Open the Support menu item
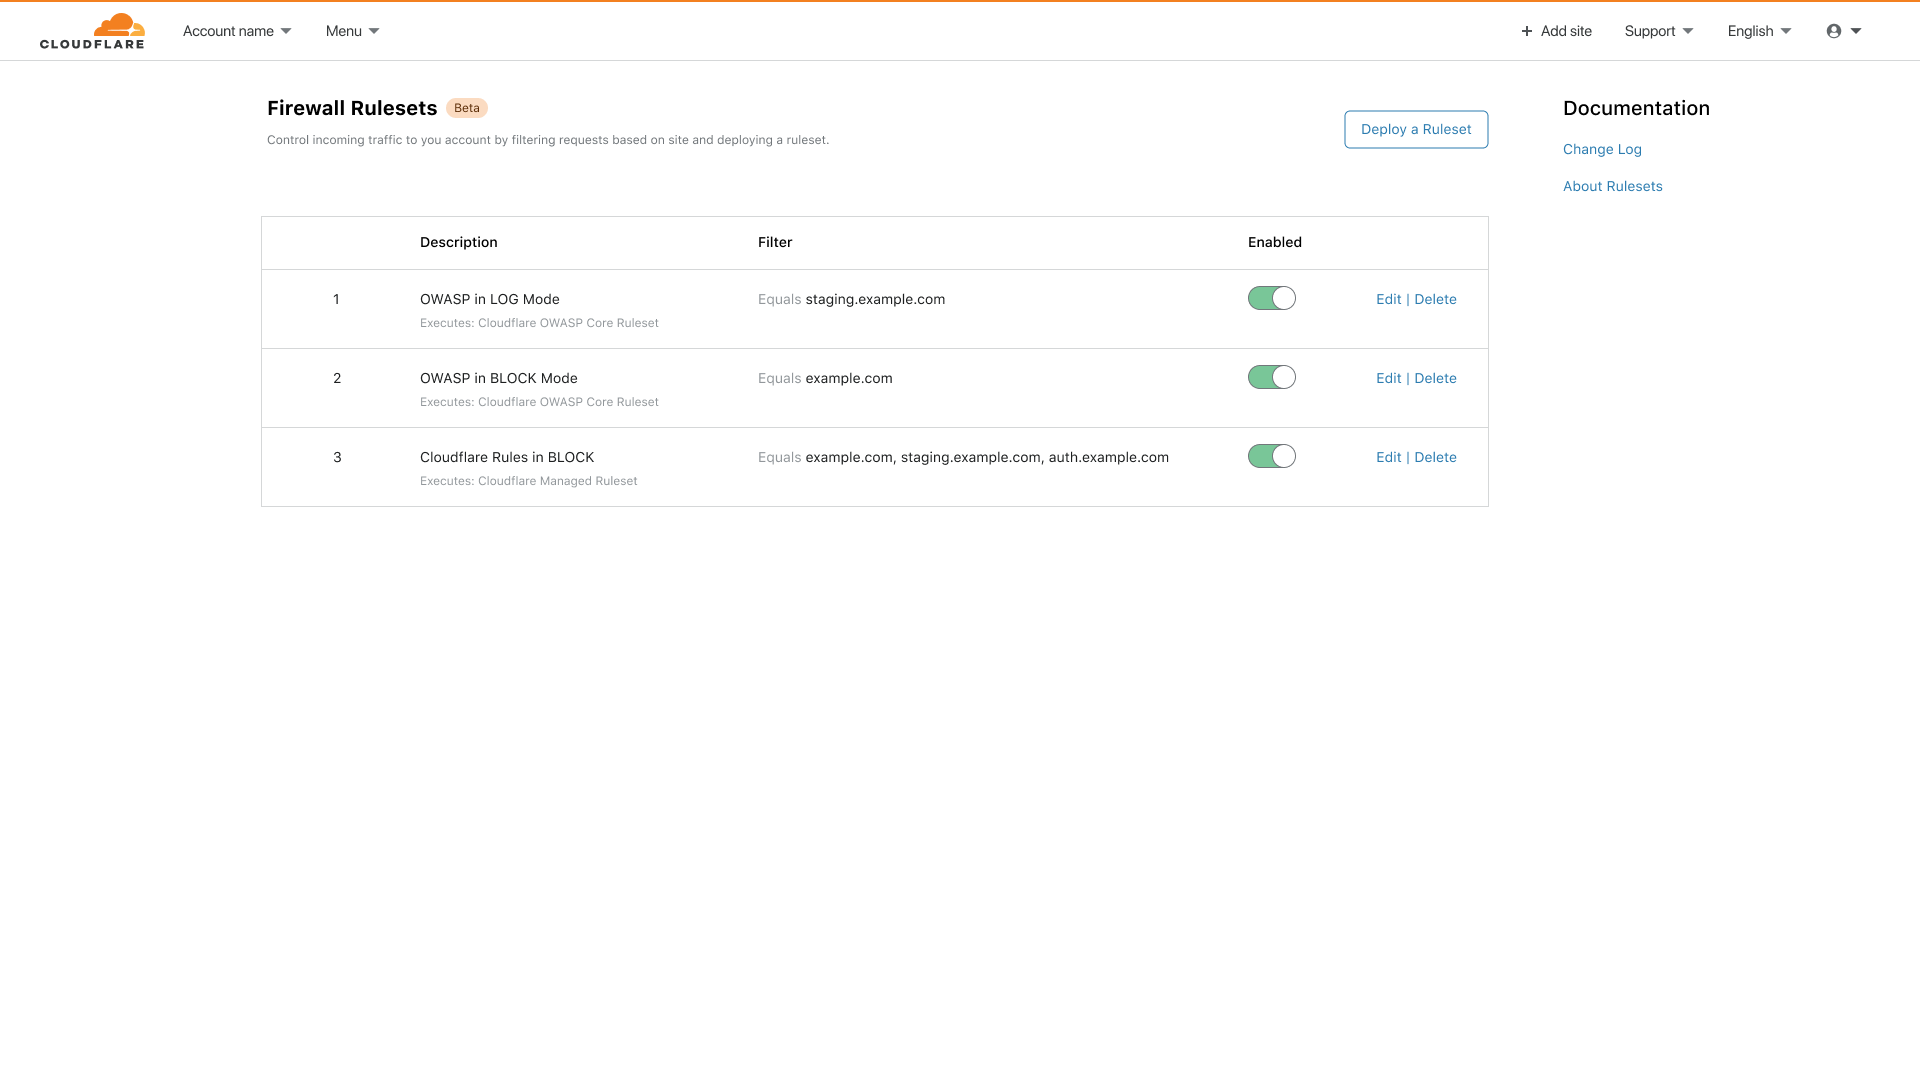The height and width of the screenshot is (1080, 1920). [1658, 30]
